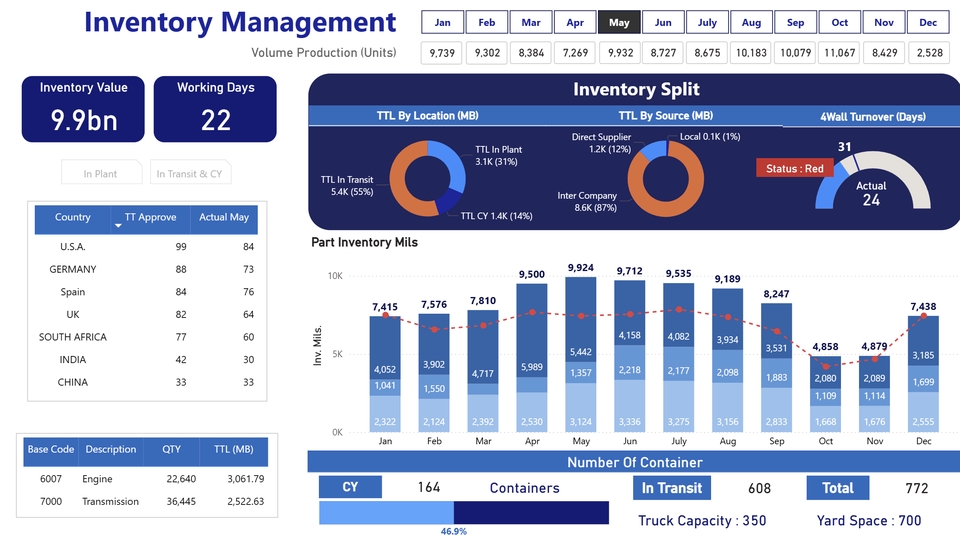Sort table by Actual May column header
960x535 pixels.
(x=224, y=218)
